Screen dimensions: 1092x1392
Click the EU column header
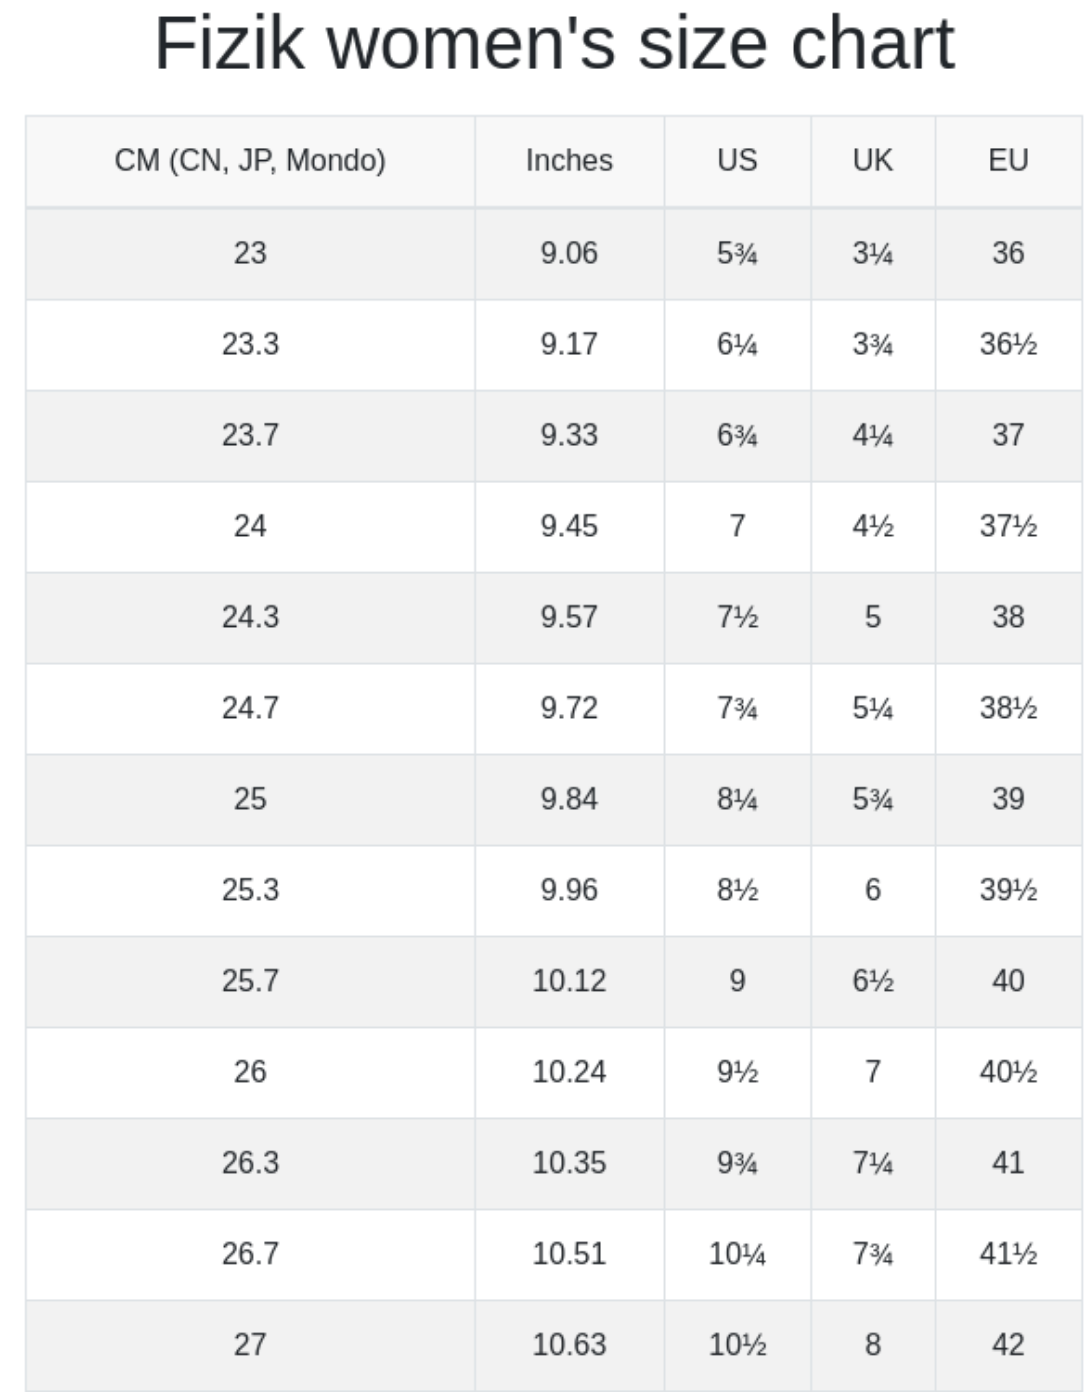pyautogui.click(x=1008, y=161)
